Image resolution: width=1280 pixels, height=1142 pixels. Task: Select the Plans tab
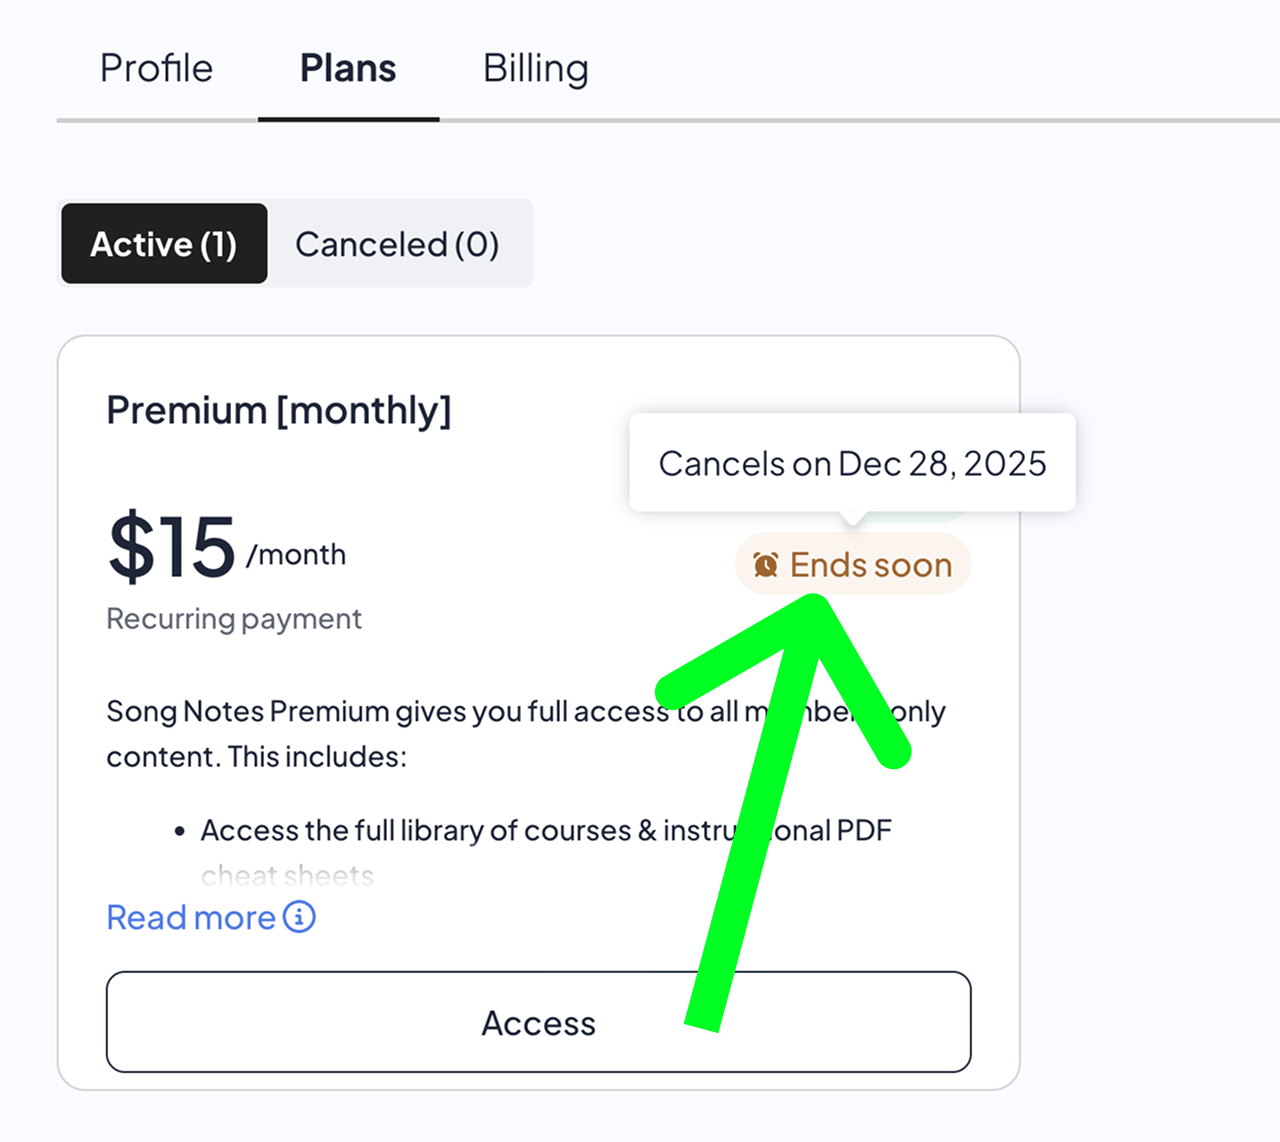point(348,68)
